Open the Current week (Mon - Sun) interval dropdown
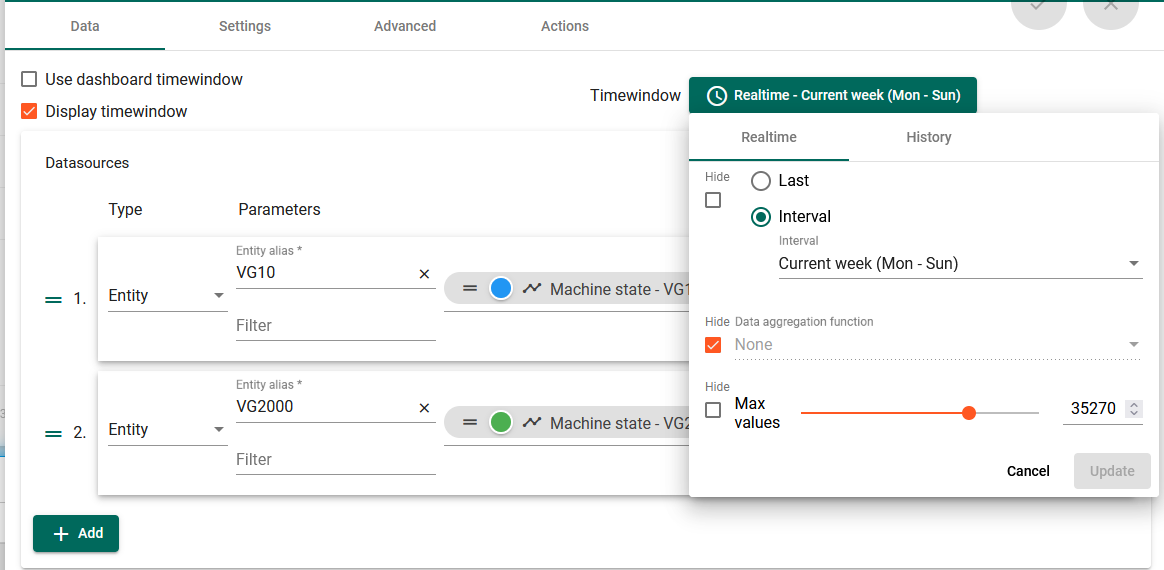This screenshot has width=1164, height=570. point(961,263)
